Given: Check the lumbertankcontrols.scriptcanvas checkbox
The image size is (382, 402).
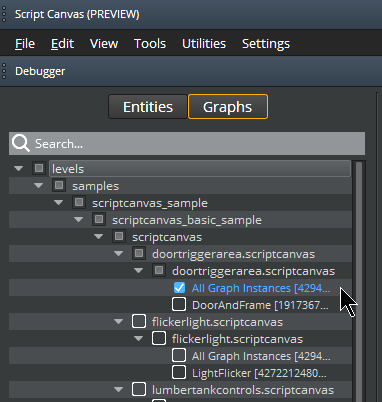Looking at the screenshot, I should [139, 389].
